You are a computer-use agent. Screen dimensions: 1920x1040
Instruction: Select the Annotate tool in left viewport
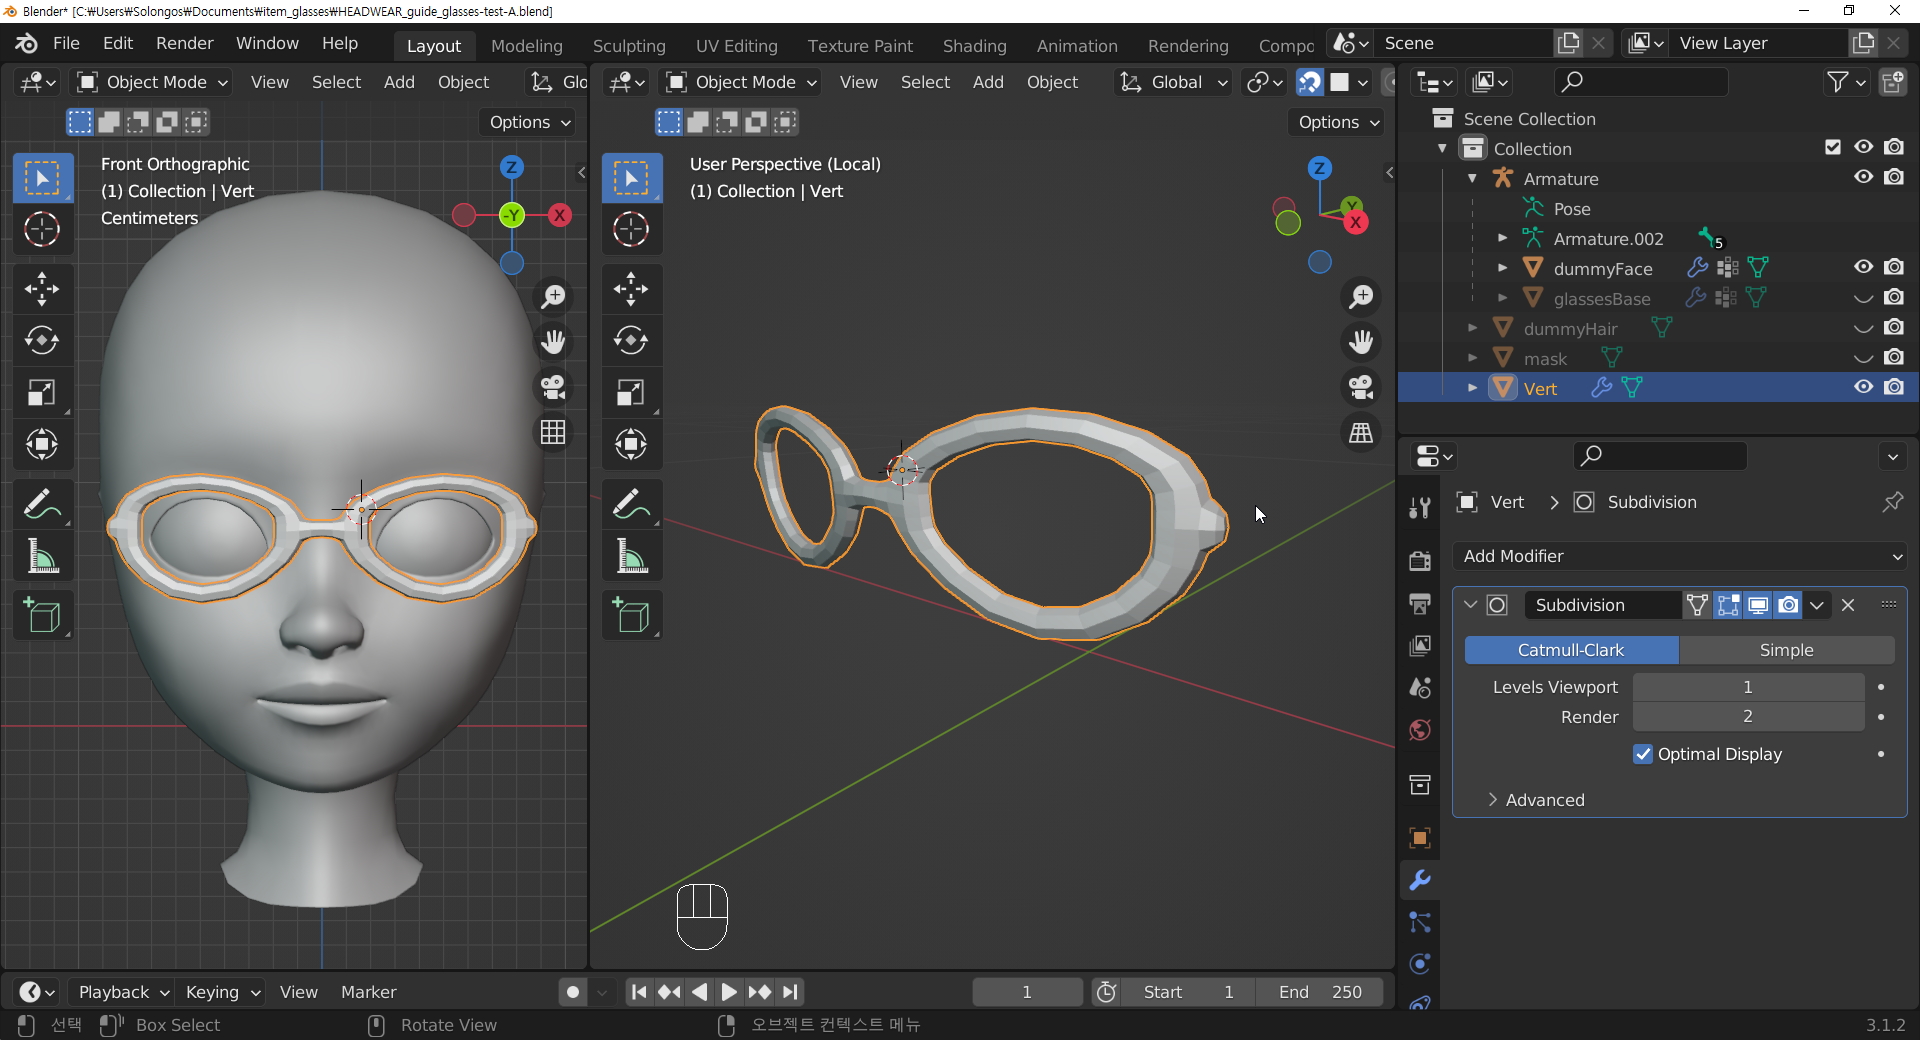click(42, 505)
